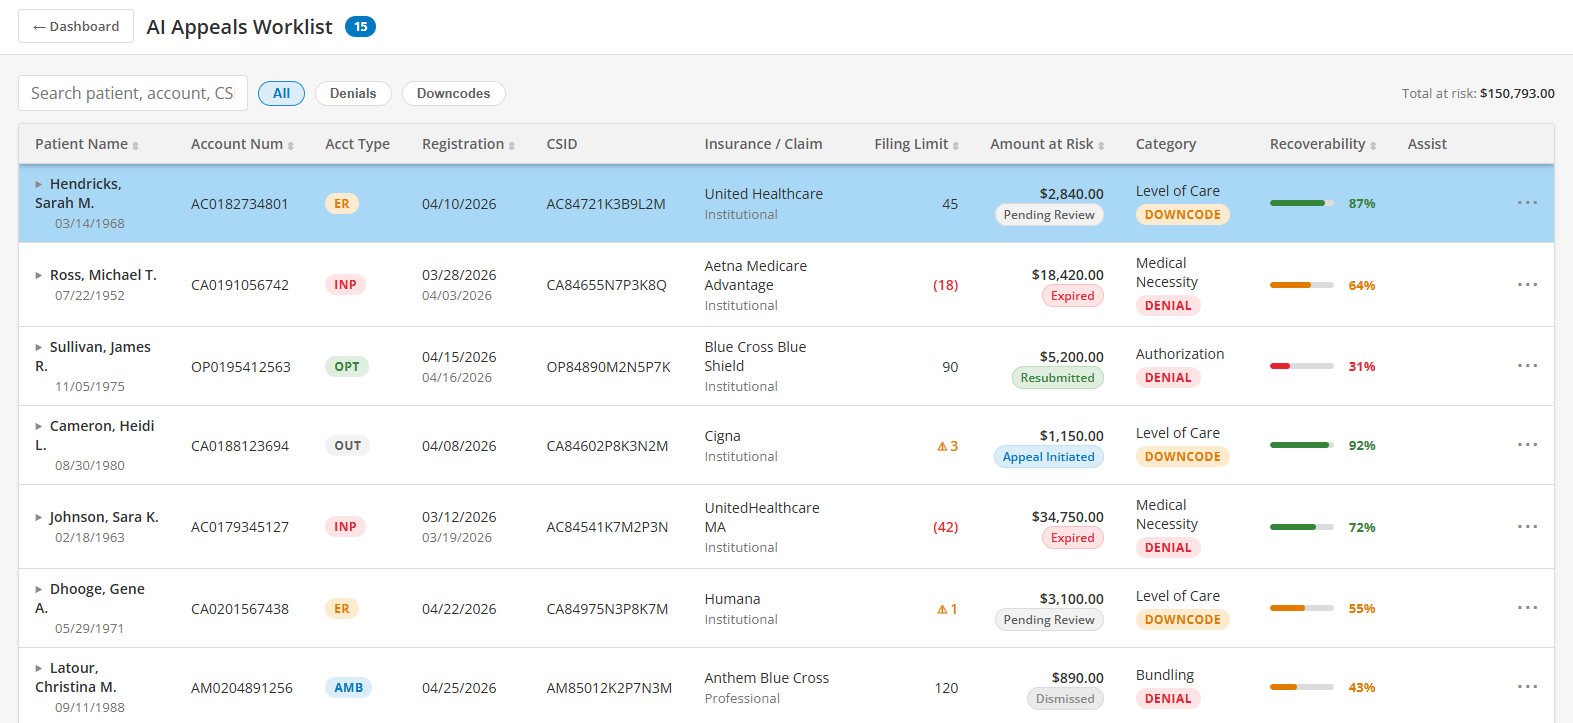Click the Anthem Blue Cross insurance cell

point(767,688)
